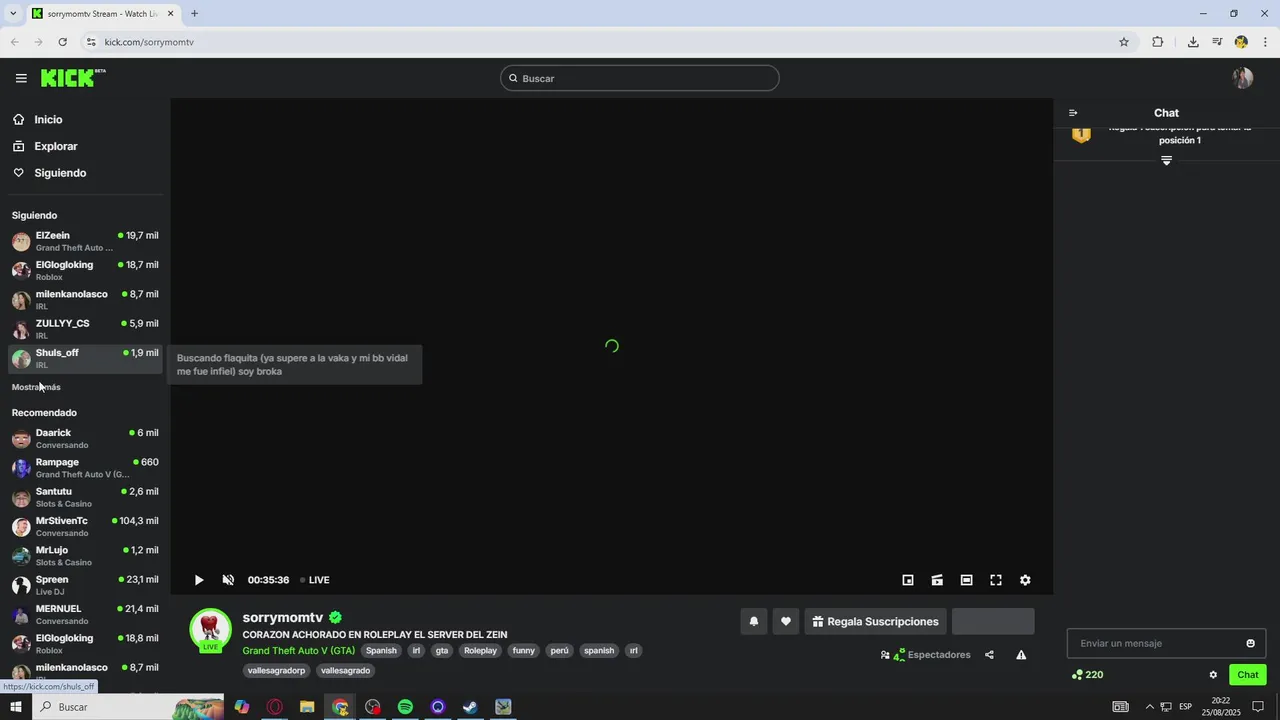Image resolution: width=1280 pixels, height=720 pixels.
Task: Share the stream via share icon
Action: pos(989,655)
